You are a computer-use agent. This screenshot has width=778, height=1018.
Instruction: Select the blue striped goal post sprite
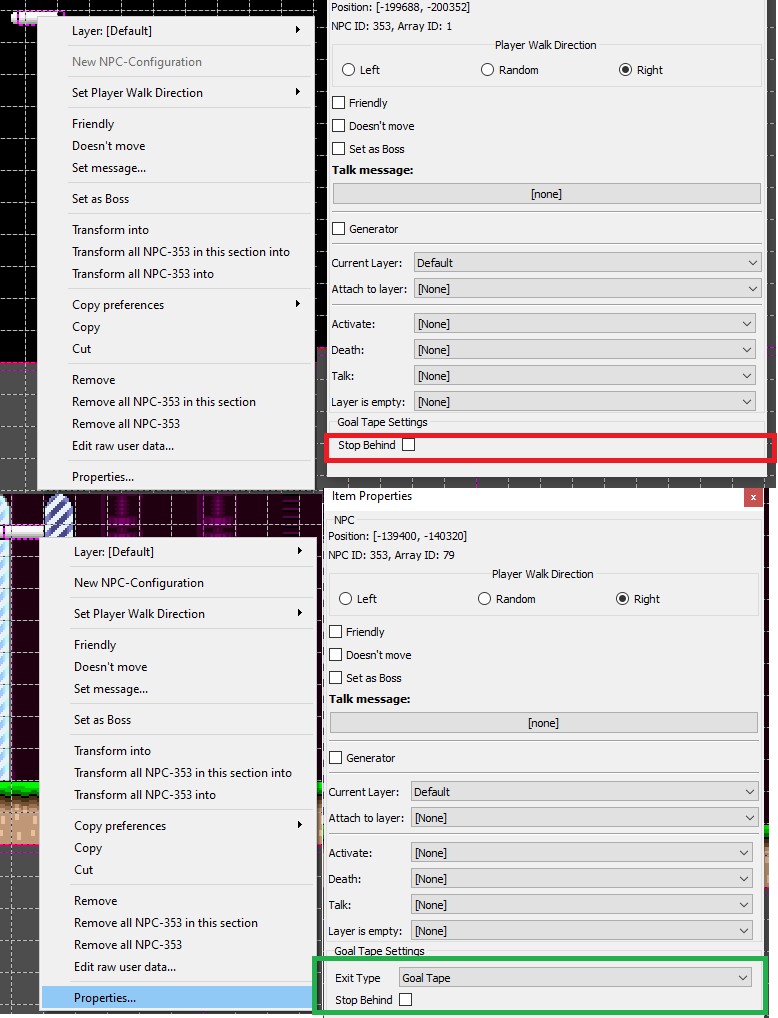(58, 515)
